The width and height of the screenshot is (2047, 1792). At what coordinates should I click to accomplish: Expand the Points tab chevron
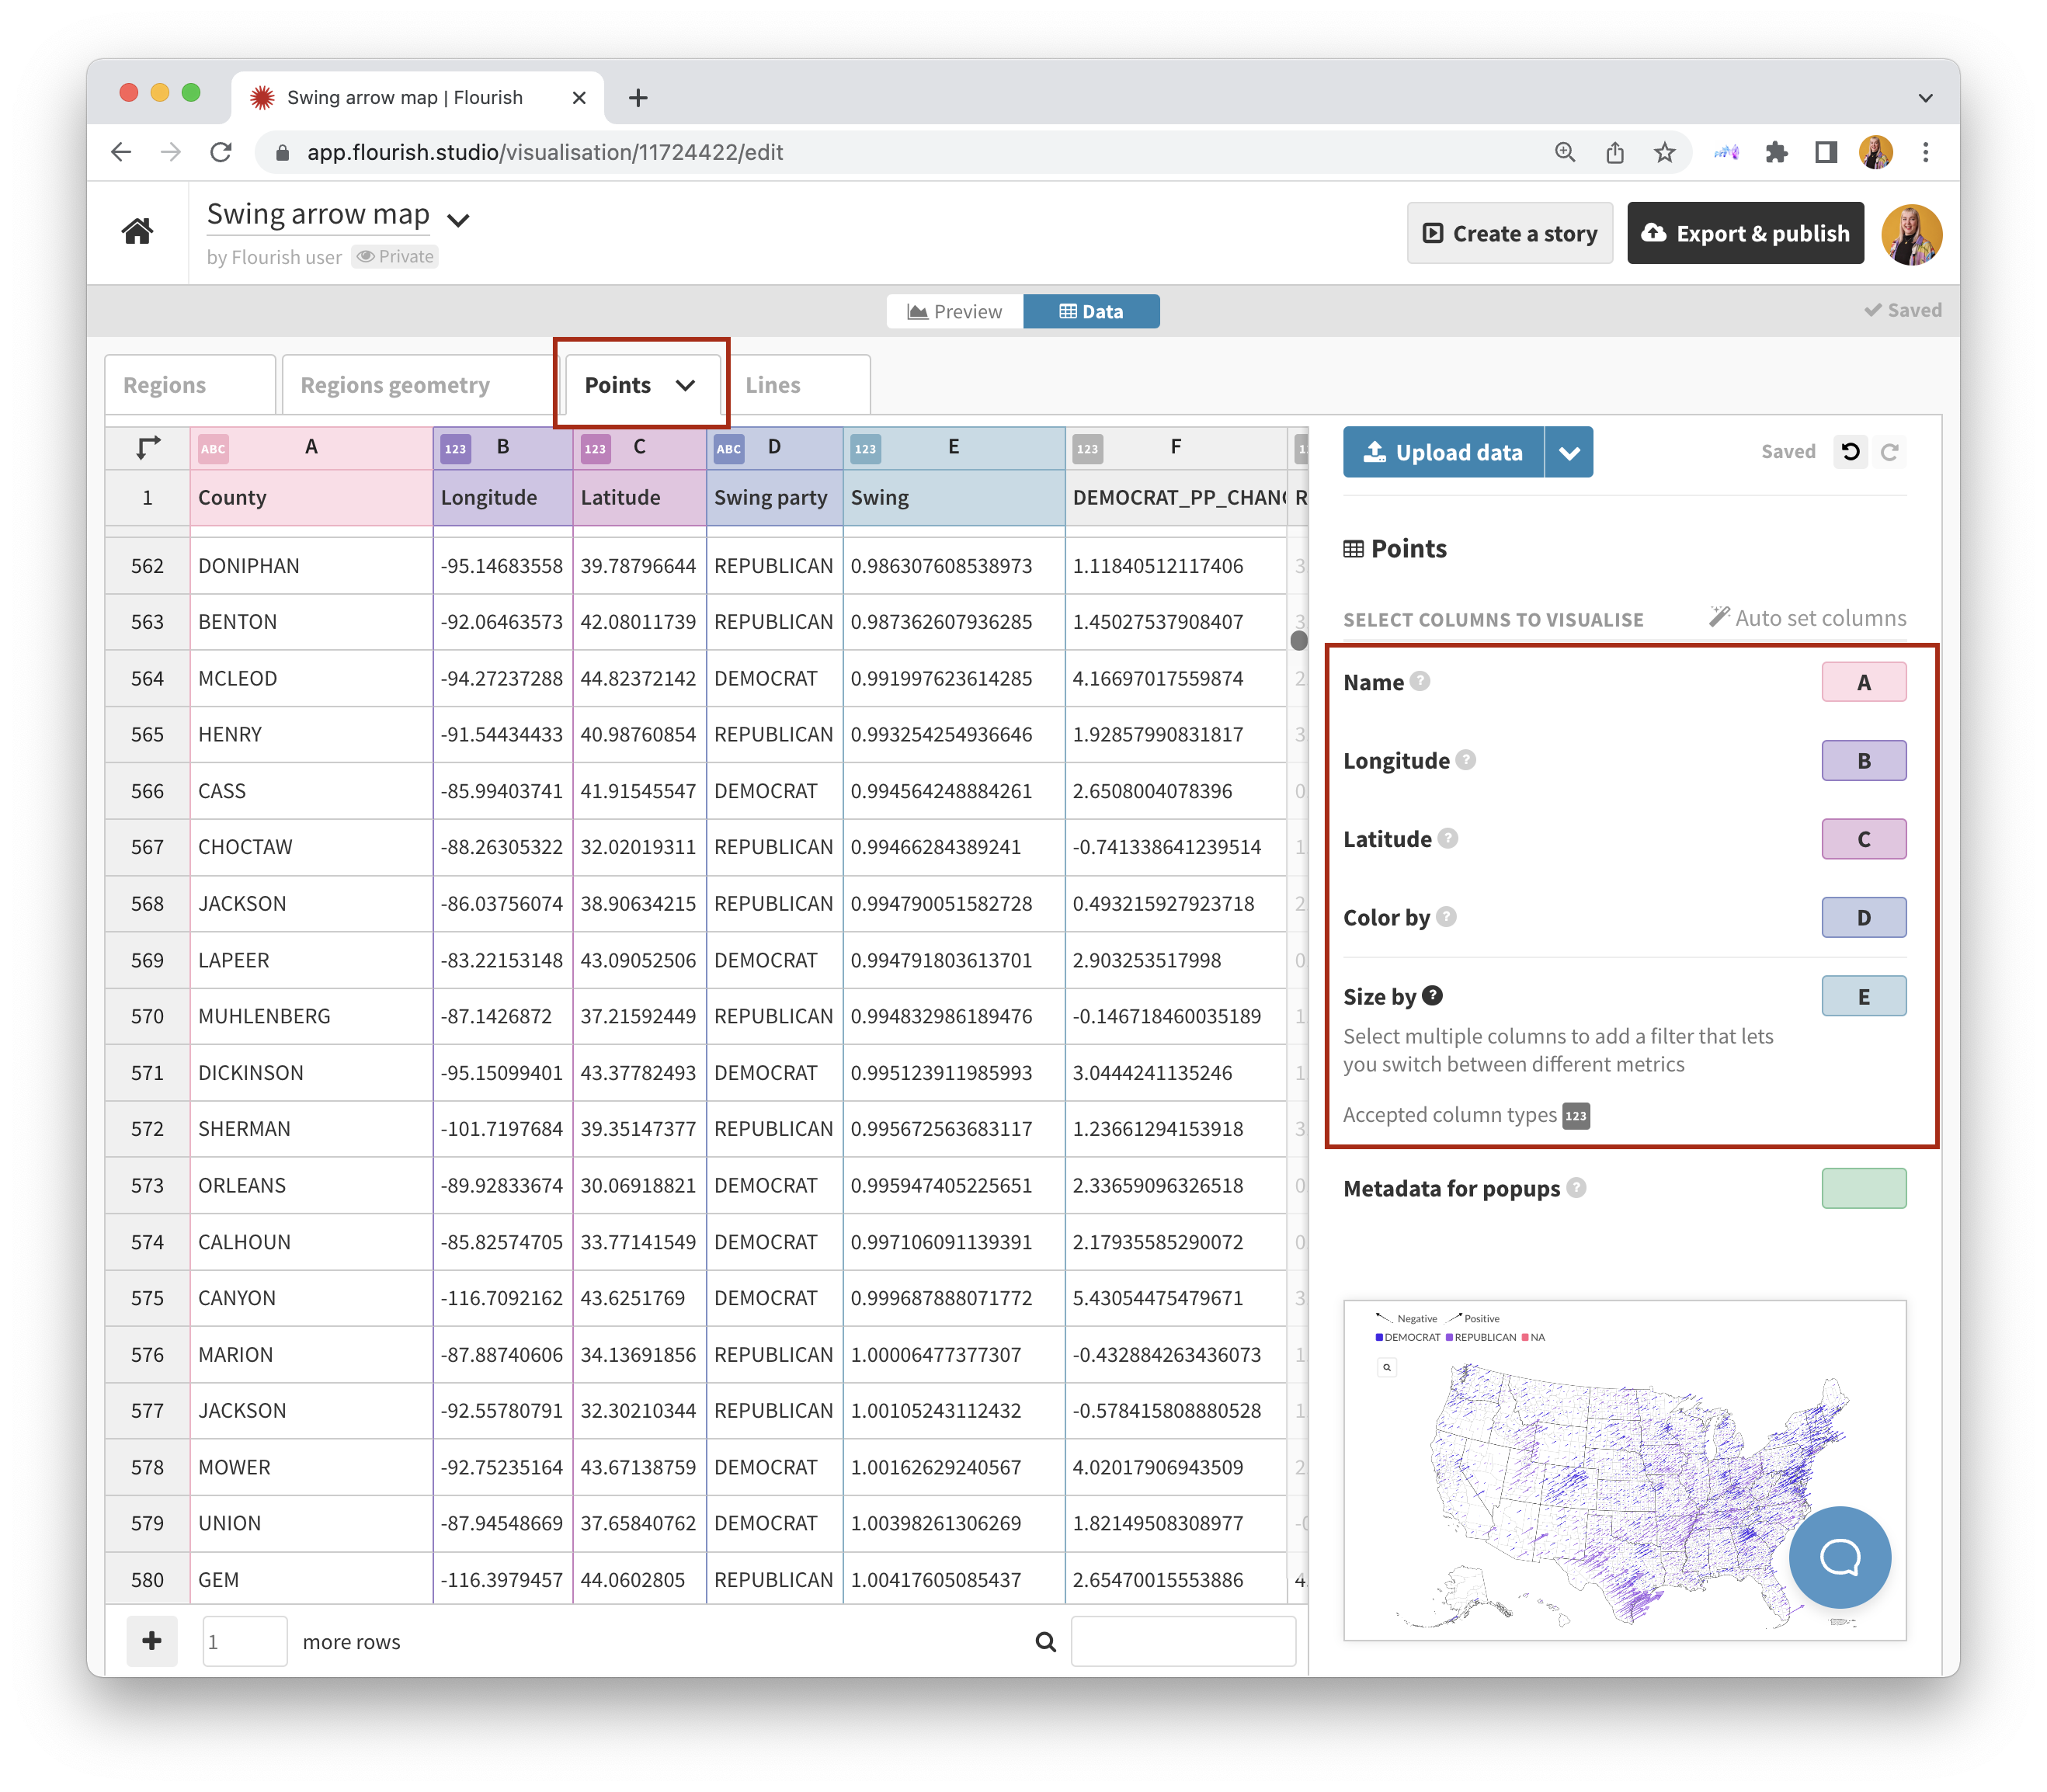(685, 385)
